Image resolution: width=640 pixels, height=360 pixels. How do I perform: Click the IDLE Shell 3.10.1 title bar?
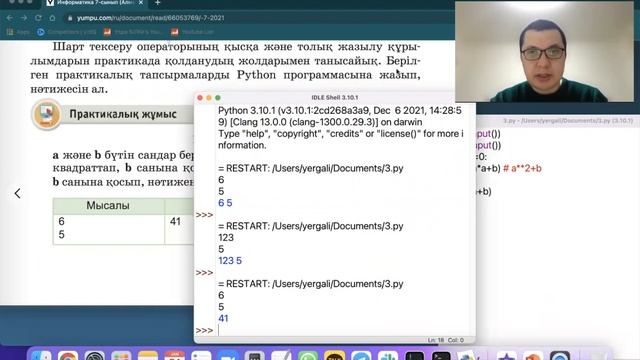[x=335, y=98]
